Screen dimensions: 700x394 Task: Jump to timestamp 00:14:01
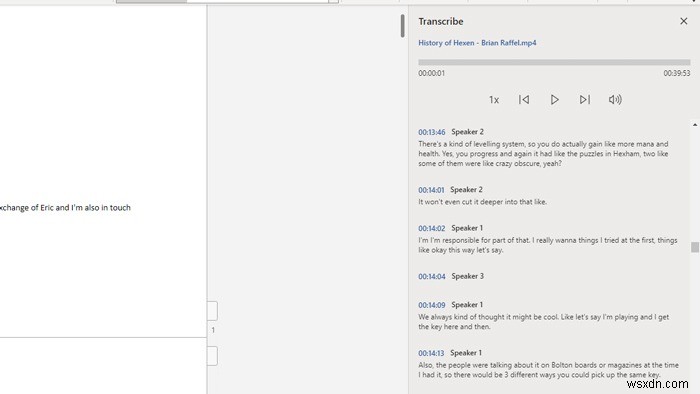click(431, 190)
